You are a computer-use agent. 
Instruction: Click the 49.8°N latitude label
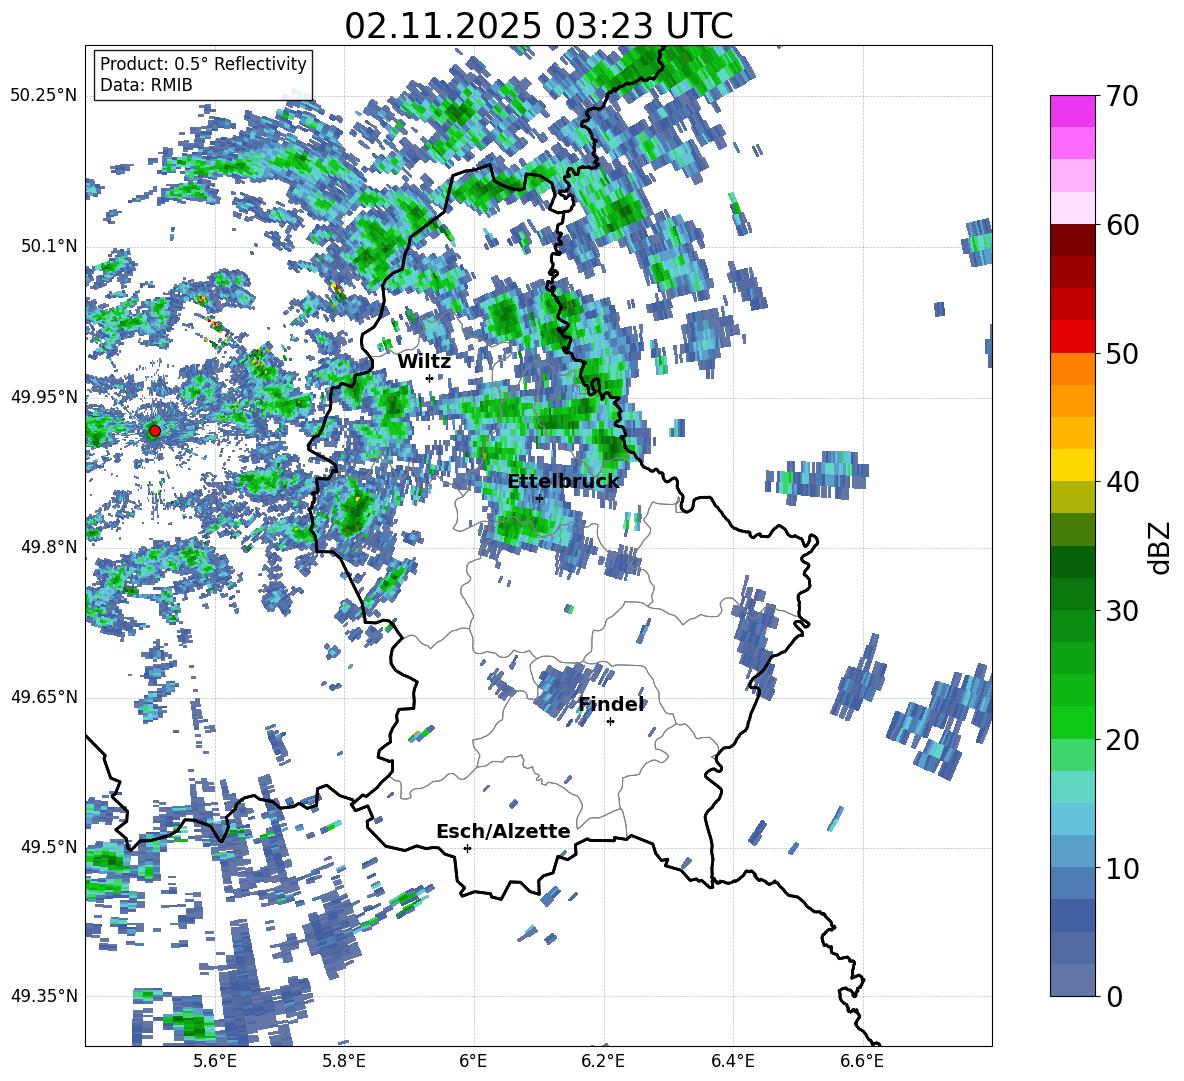coord(48,547)
